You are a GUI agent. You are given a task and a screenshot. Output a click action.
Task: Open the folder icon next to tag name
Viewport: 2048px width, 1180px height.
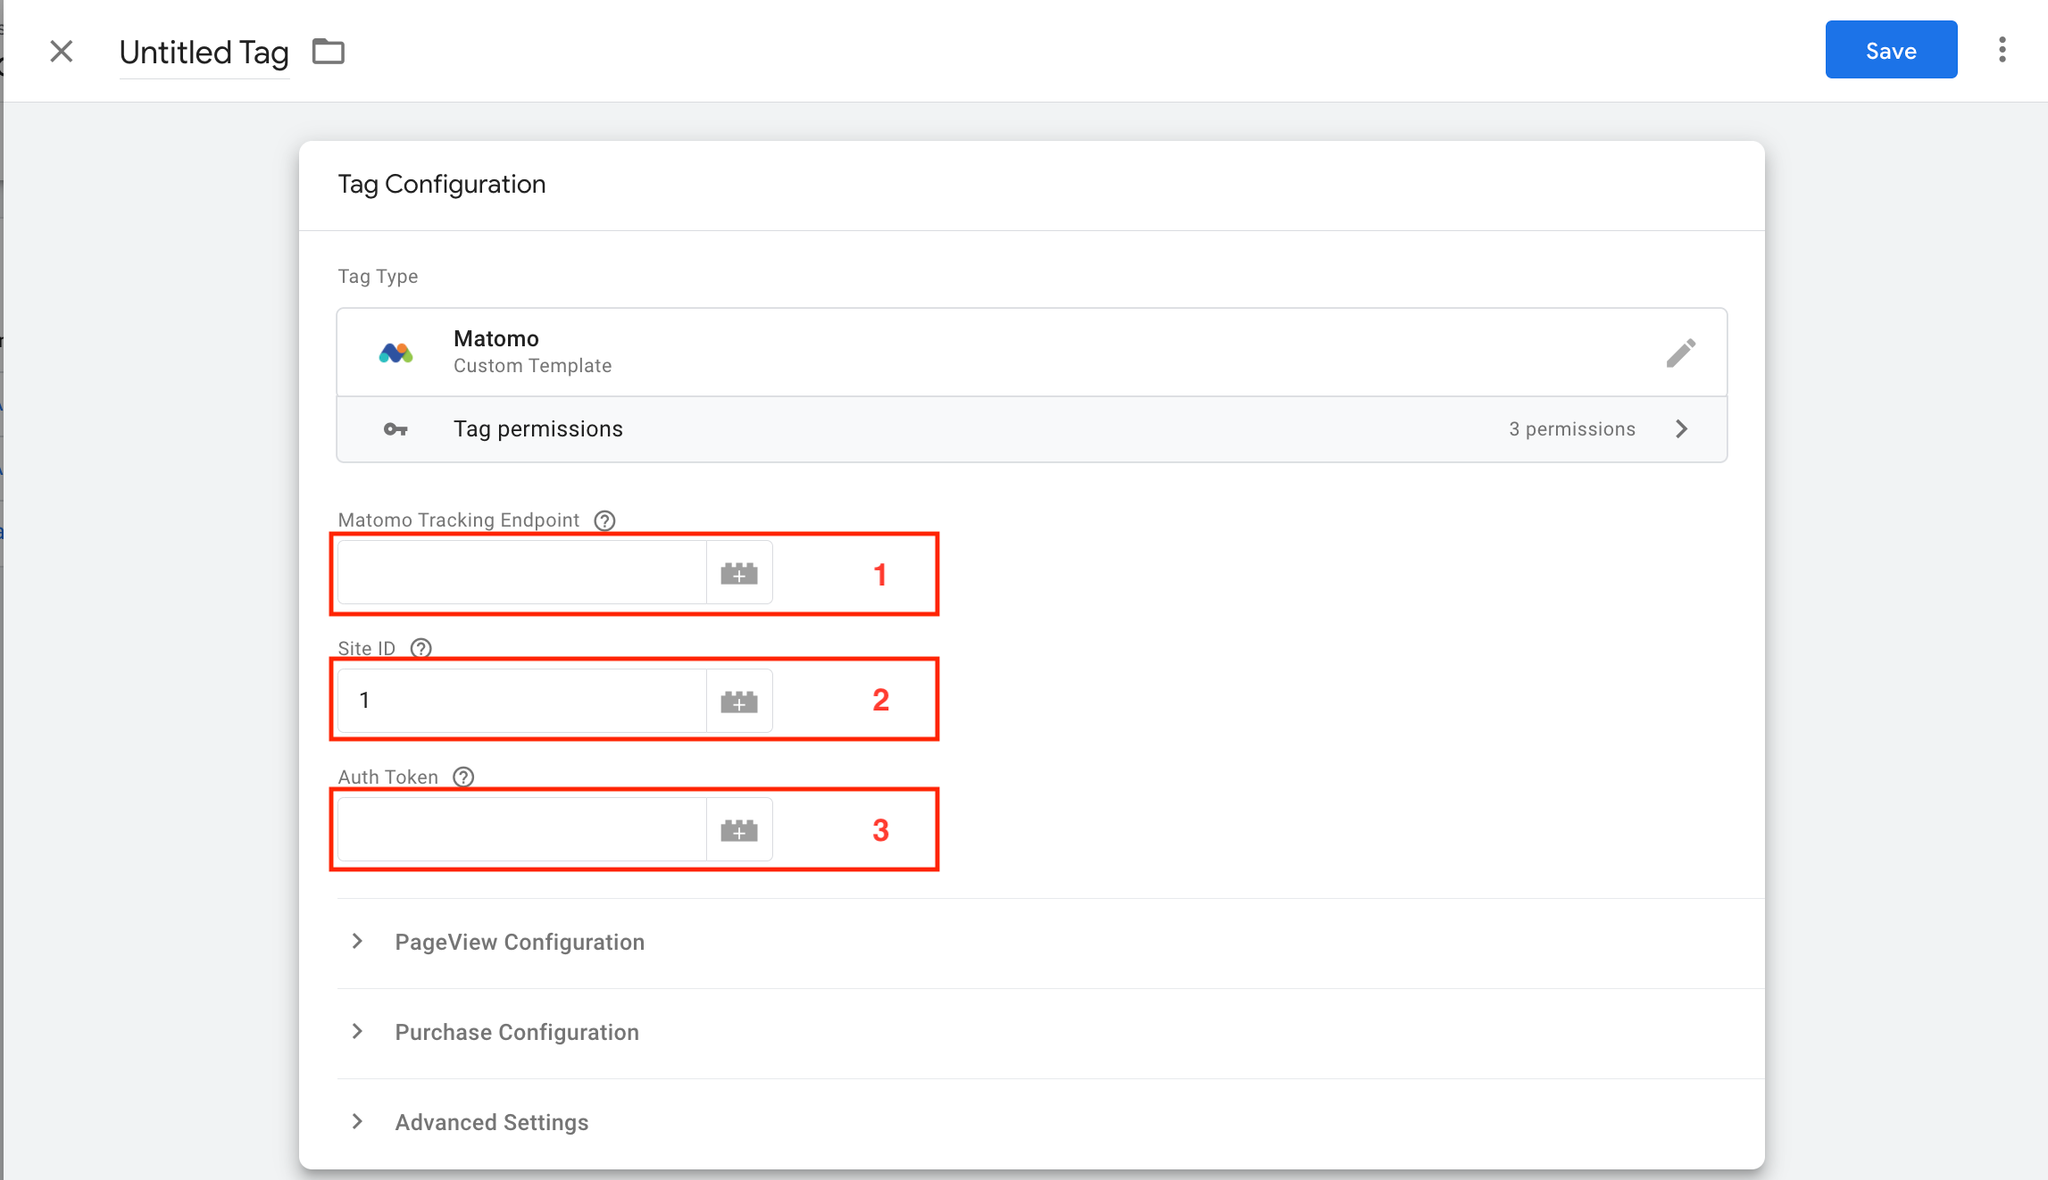(328, 51)
